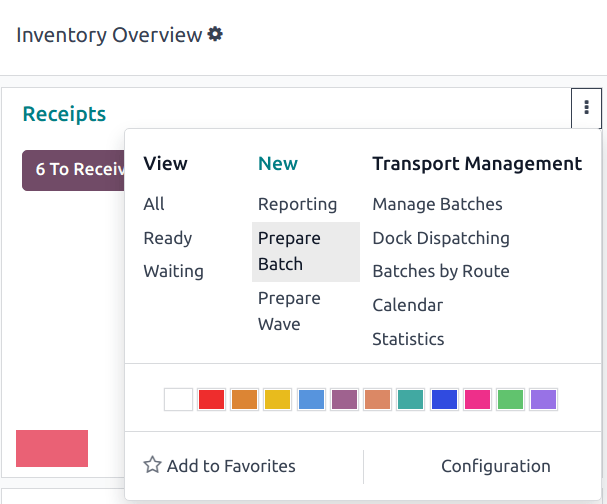
Task: Open Manage Batches
Action: click(x=437, y=204)
